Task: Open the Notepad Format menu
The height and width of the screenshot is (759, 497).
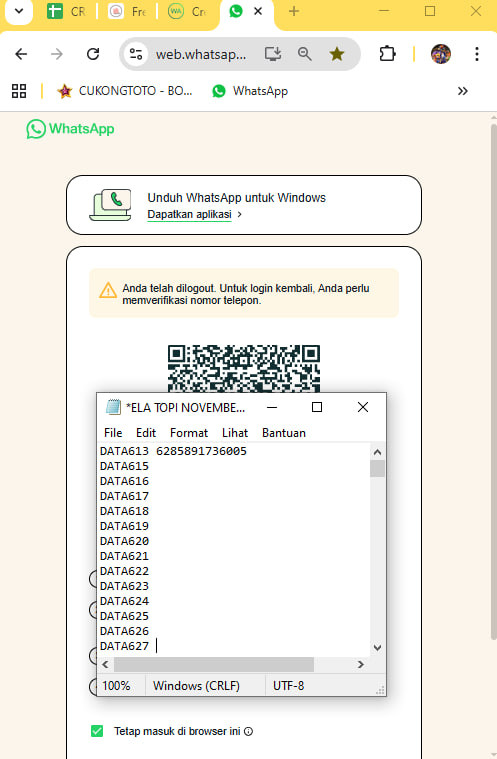Action: click(x=189, y=433)
